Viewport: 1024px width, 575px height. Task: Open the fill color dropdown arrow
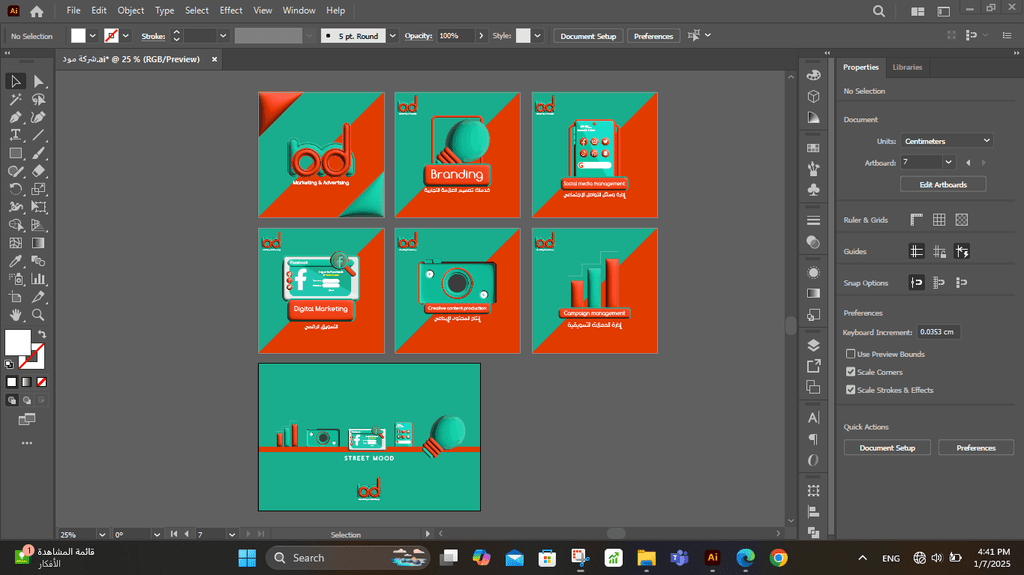92,36
